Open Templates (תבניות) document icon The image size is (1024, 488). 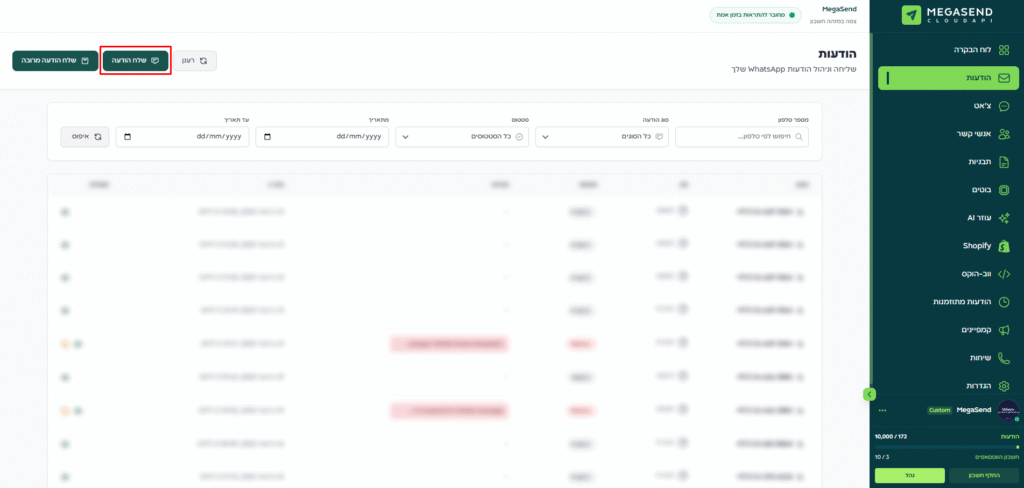click(x=1004, y=162)
